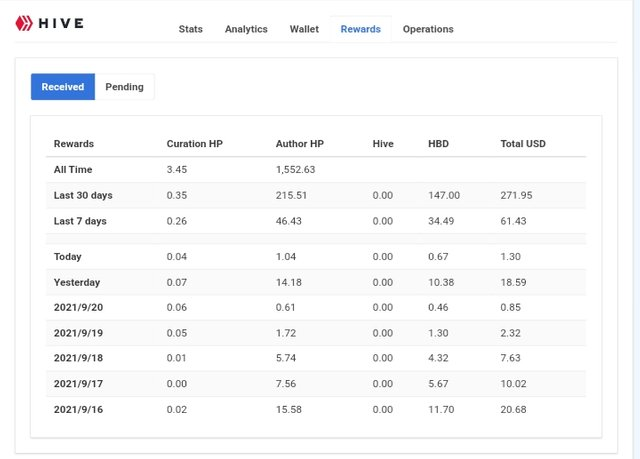Click Today's HBD value 0.67
The image size is (640, 459).
pyautogui.click(x=438, y=257)
